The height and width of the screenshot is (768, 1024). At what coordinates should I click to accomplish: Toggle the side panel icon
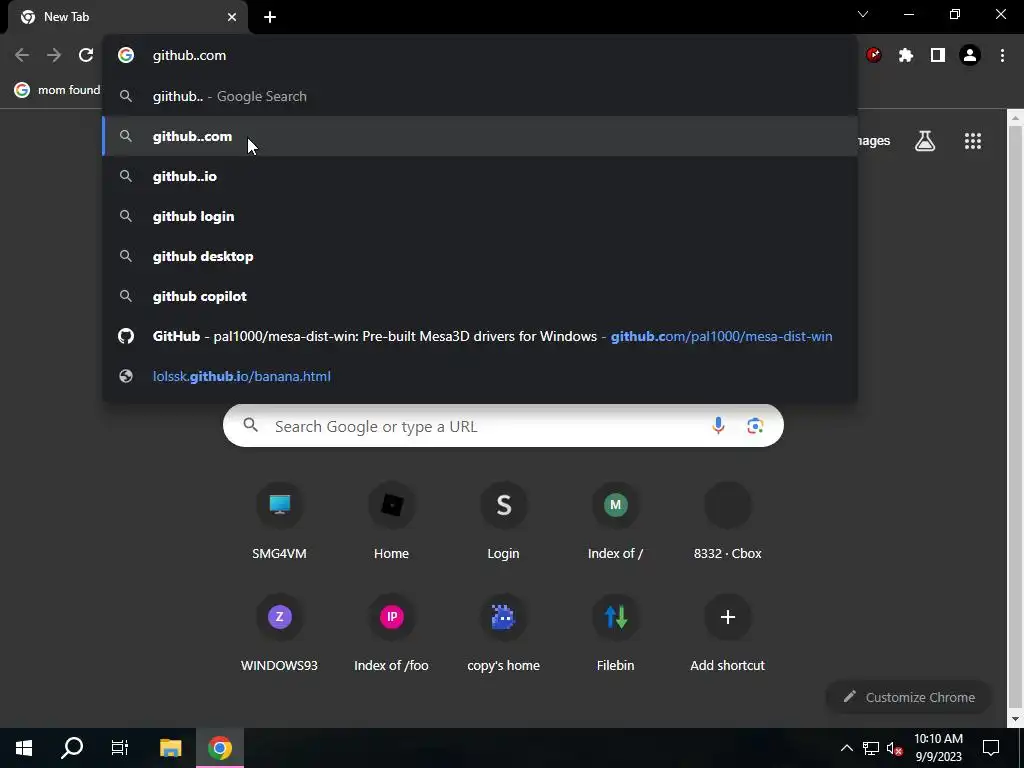(x=938, y=56)
